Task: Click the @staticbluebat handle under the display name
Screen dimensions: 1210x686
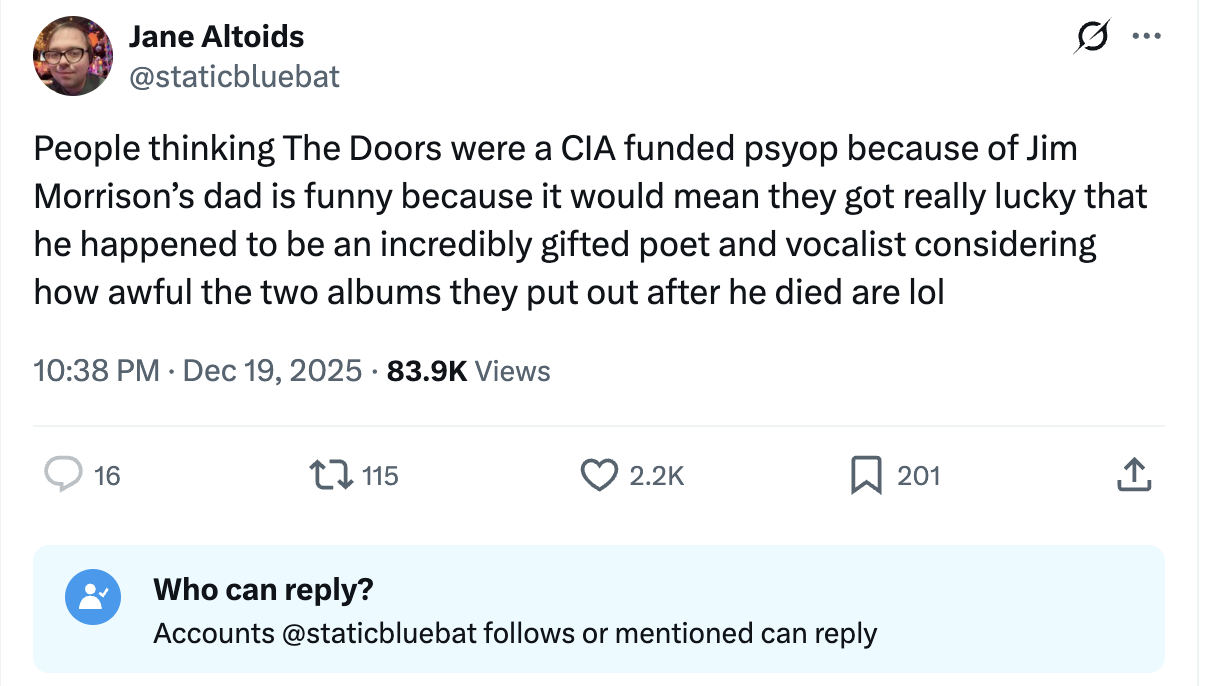Action: (234, 76)
